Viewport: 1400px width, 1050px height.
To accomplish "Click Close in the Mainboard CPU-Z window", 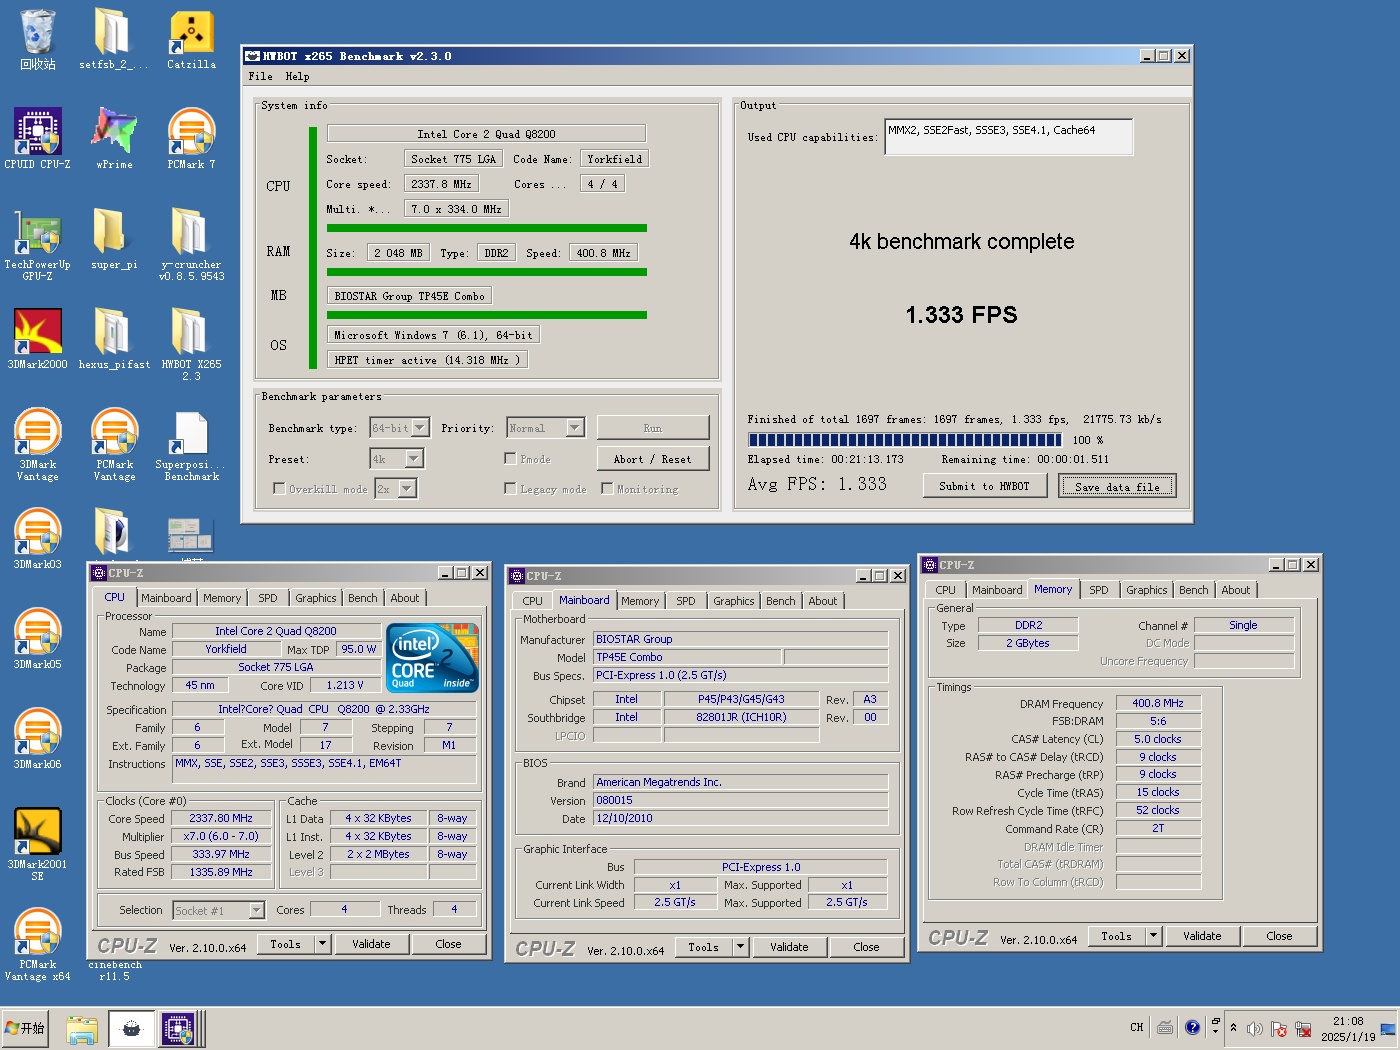I will point(866,947).
